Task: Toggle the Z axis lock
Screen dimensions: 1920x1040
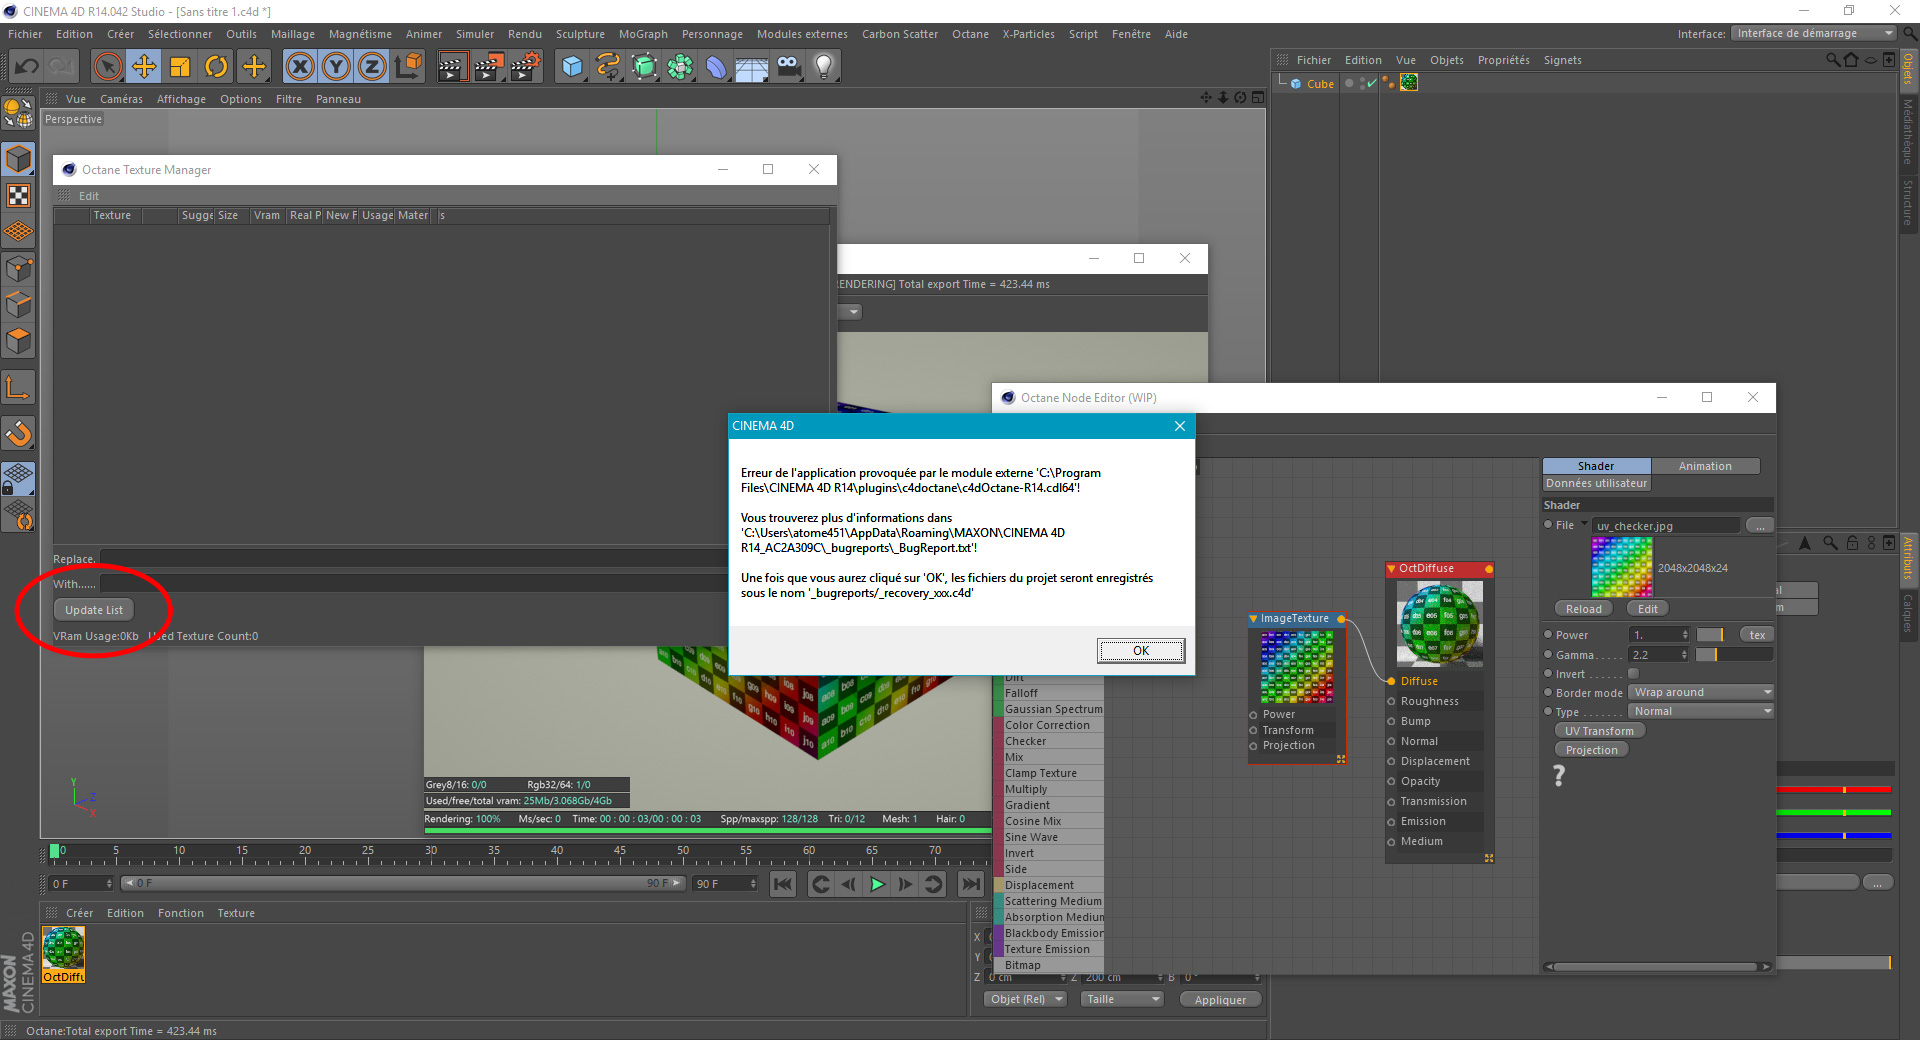Action: 372,67
